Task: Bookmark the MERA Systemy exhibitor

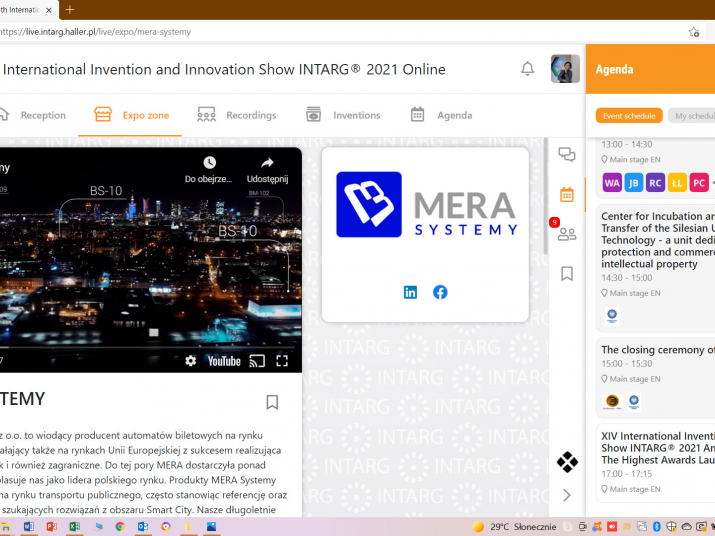Action: 272,402
